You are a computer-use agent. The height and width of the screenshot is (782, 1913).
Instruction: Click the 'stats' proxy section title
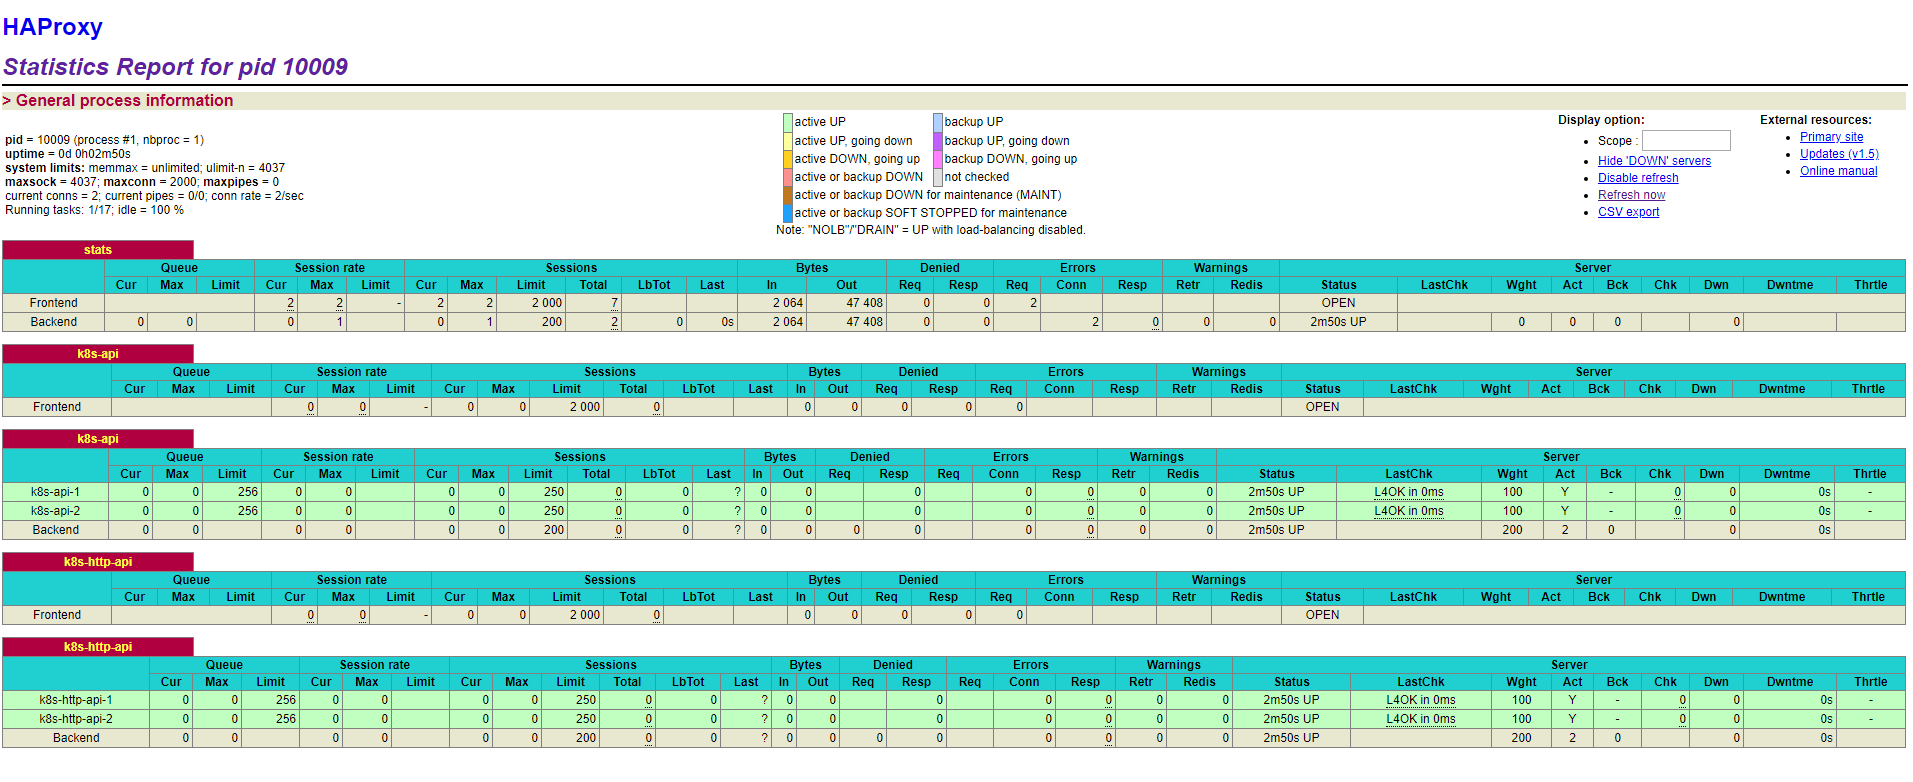tap(98, 250)
